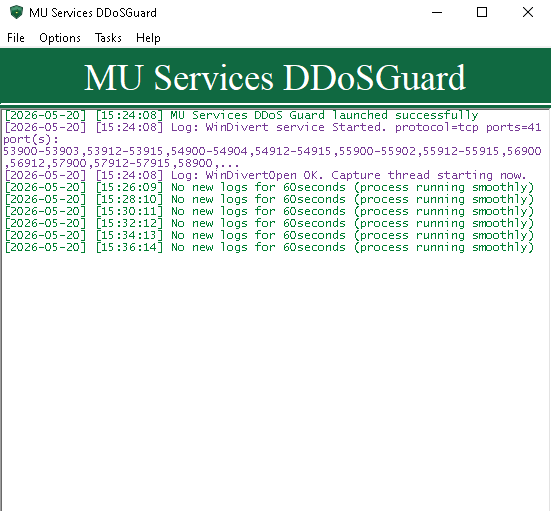This screenshot has width=553, height=511.
Task: Open the File menu
Action: coord(16,38)
